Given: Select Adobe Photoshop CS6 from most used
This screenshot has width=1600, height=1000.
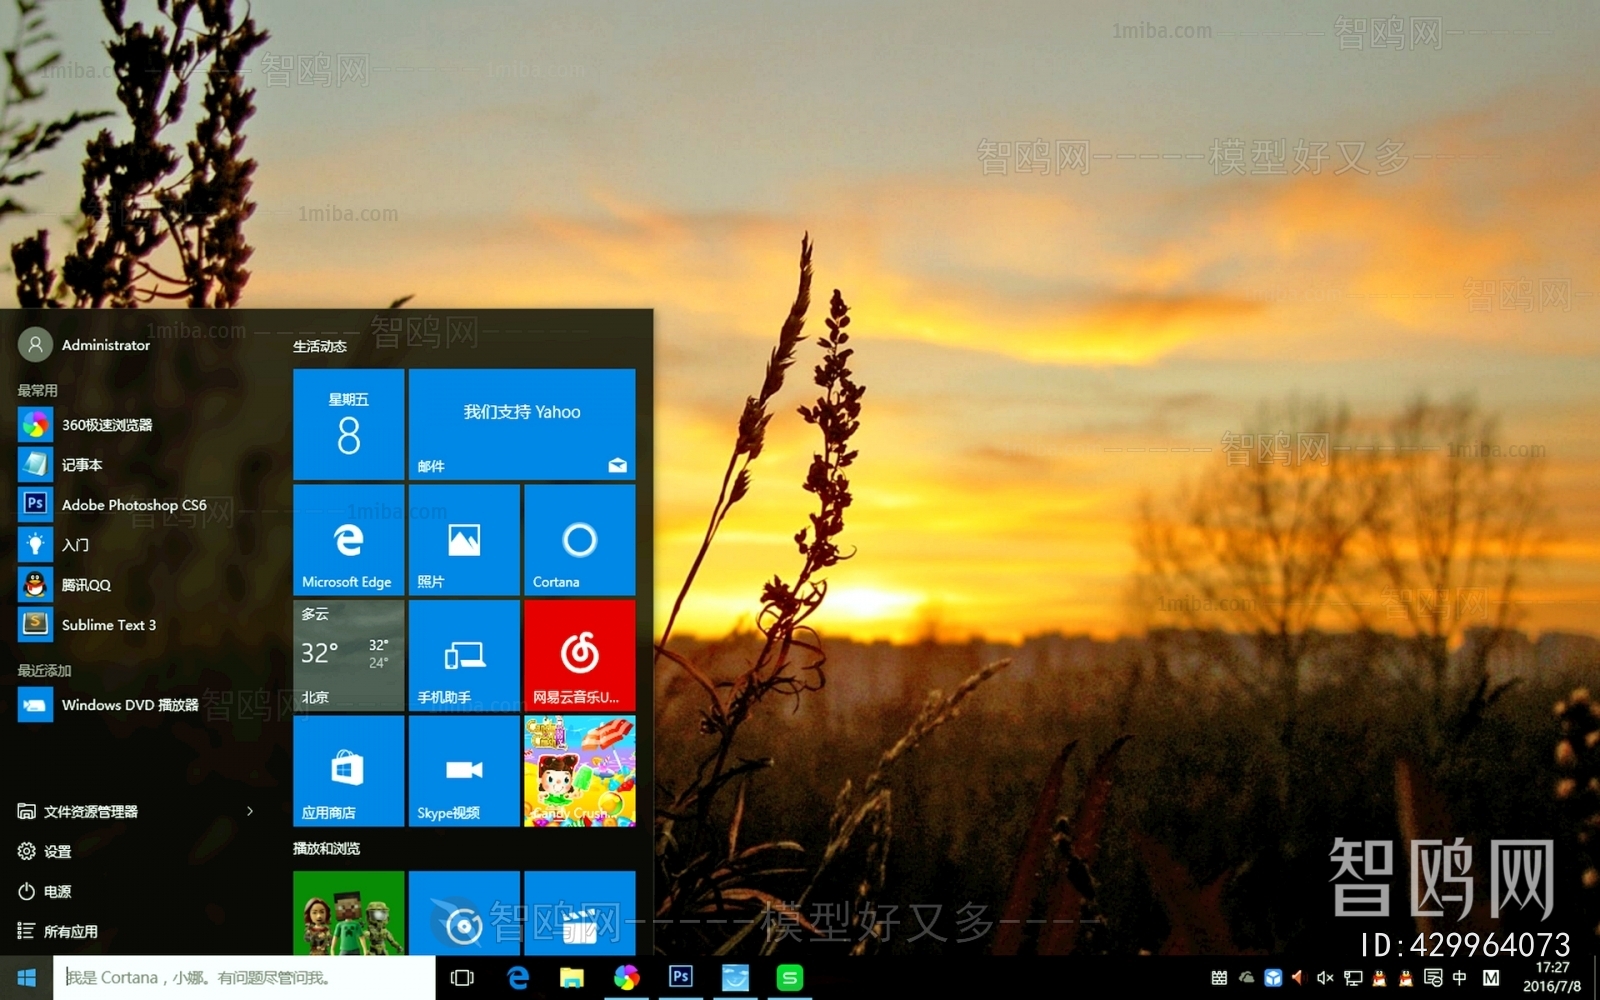Looking at the screenshot, I should tap(133, 505).
